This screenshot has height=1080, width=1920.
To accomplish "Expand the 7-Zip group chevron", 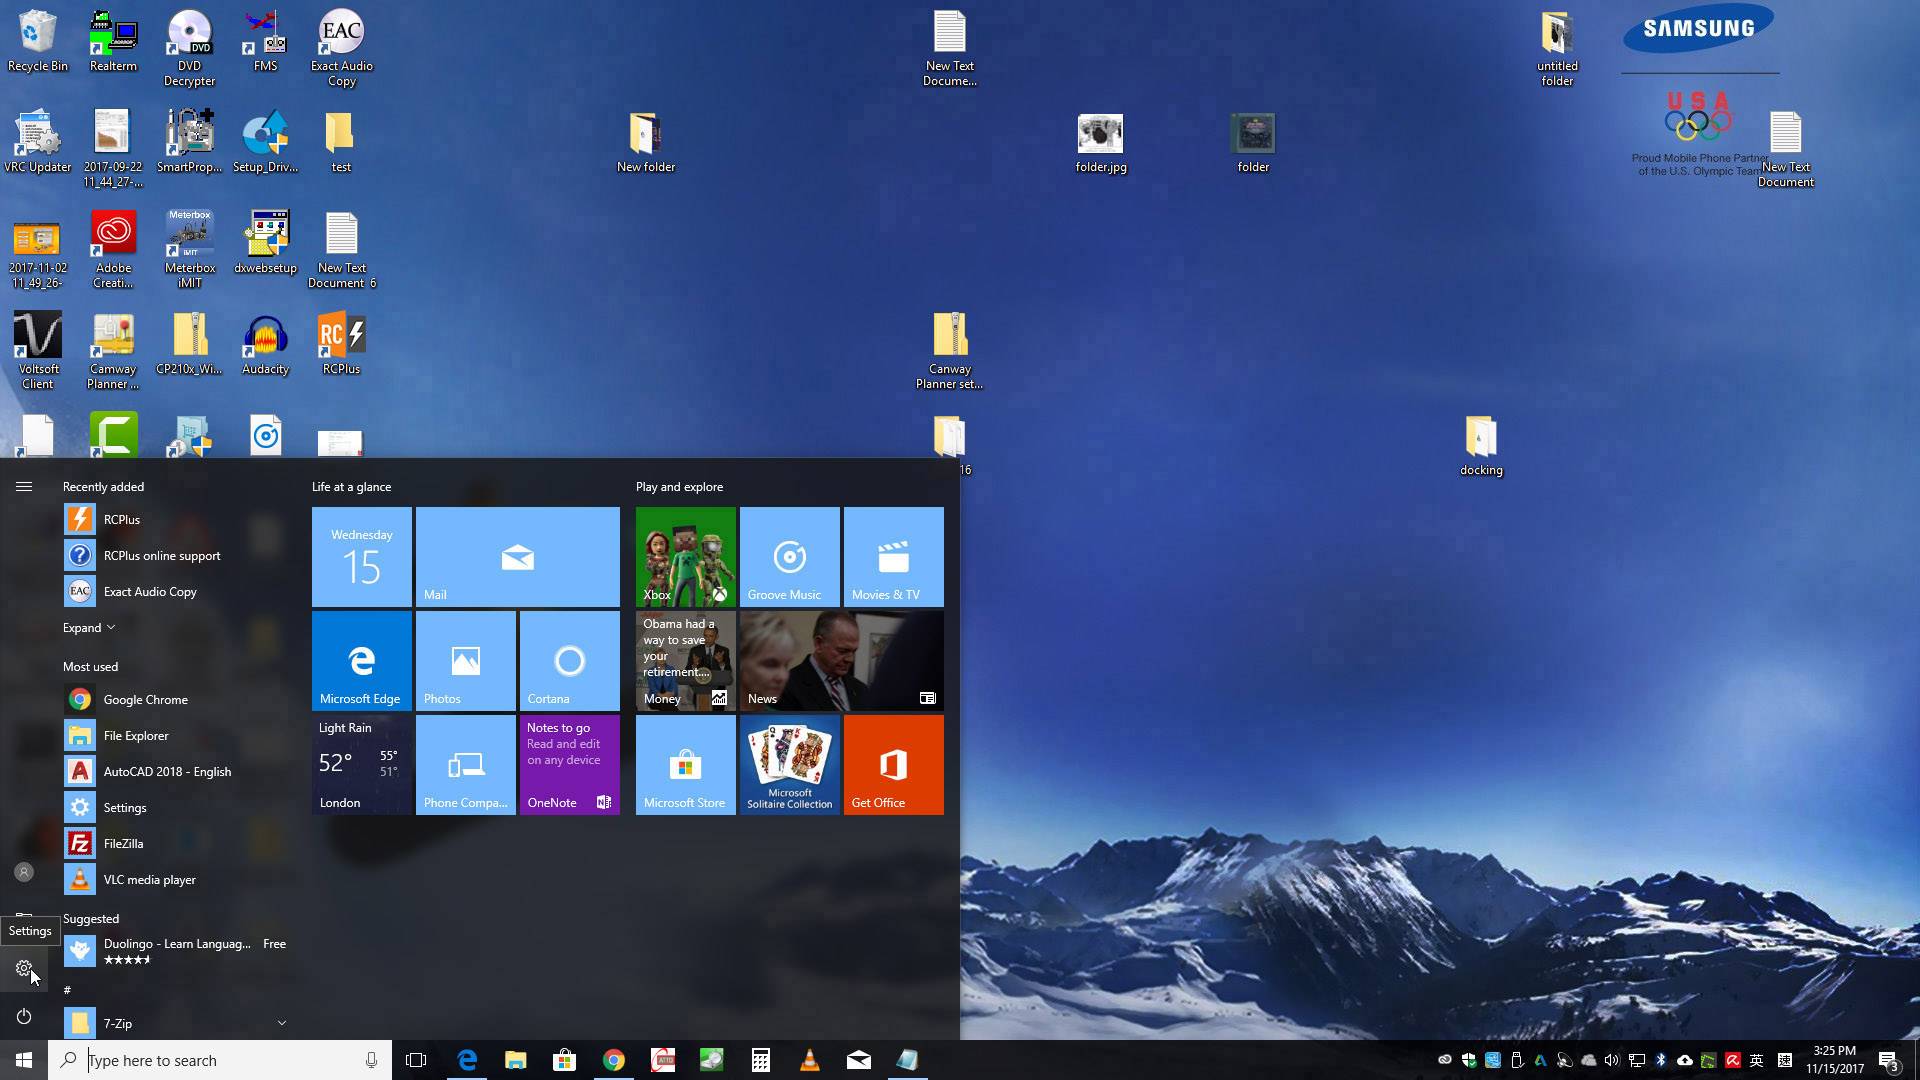I will point(282,1023).
